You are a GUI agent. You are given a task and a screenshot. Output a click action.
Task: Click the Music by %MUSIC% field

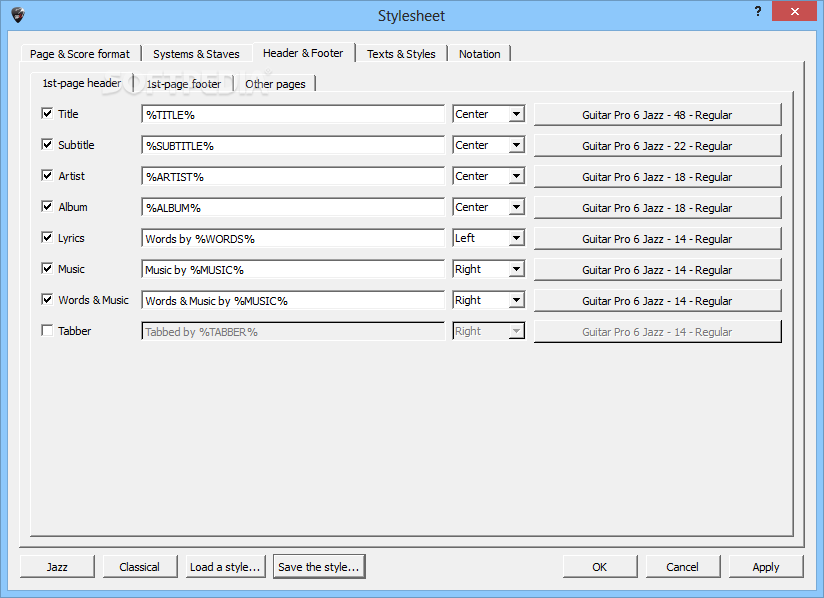coord(293,269)
